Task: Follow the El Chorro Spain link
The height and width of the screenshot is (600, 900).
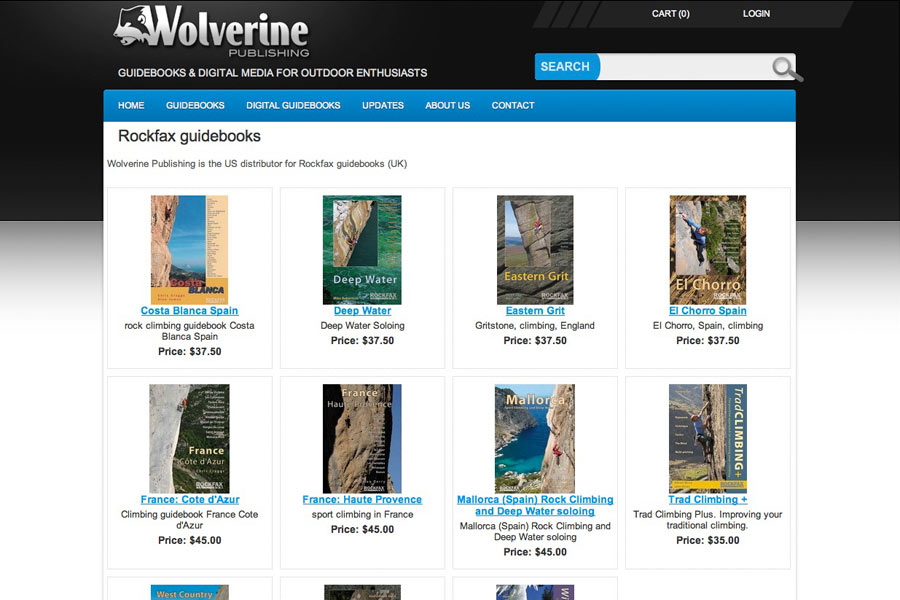Action: point(708,311)
